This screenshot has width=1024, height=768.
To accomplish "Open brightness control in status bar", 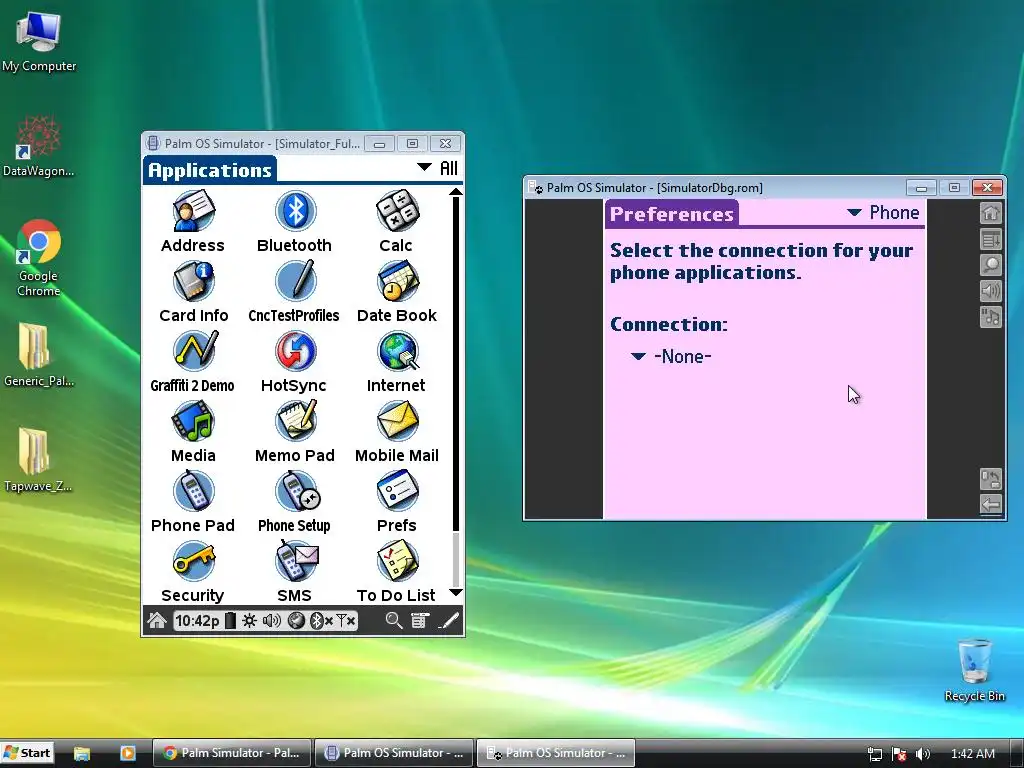I will pyautogui.click(x=249, y=620).
